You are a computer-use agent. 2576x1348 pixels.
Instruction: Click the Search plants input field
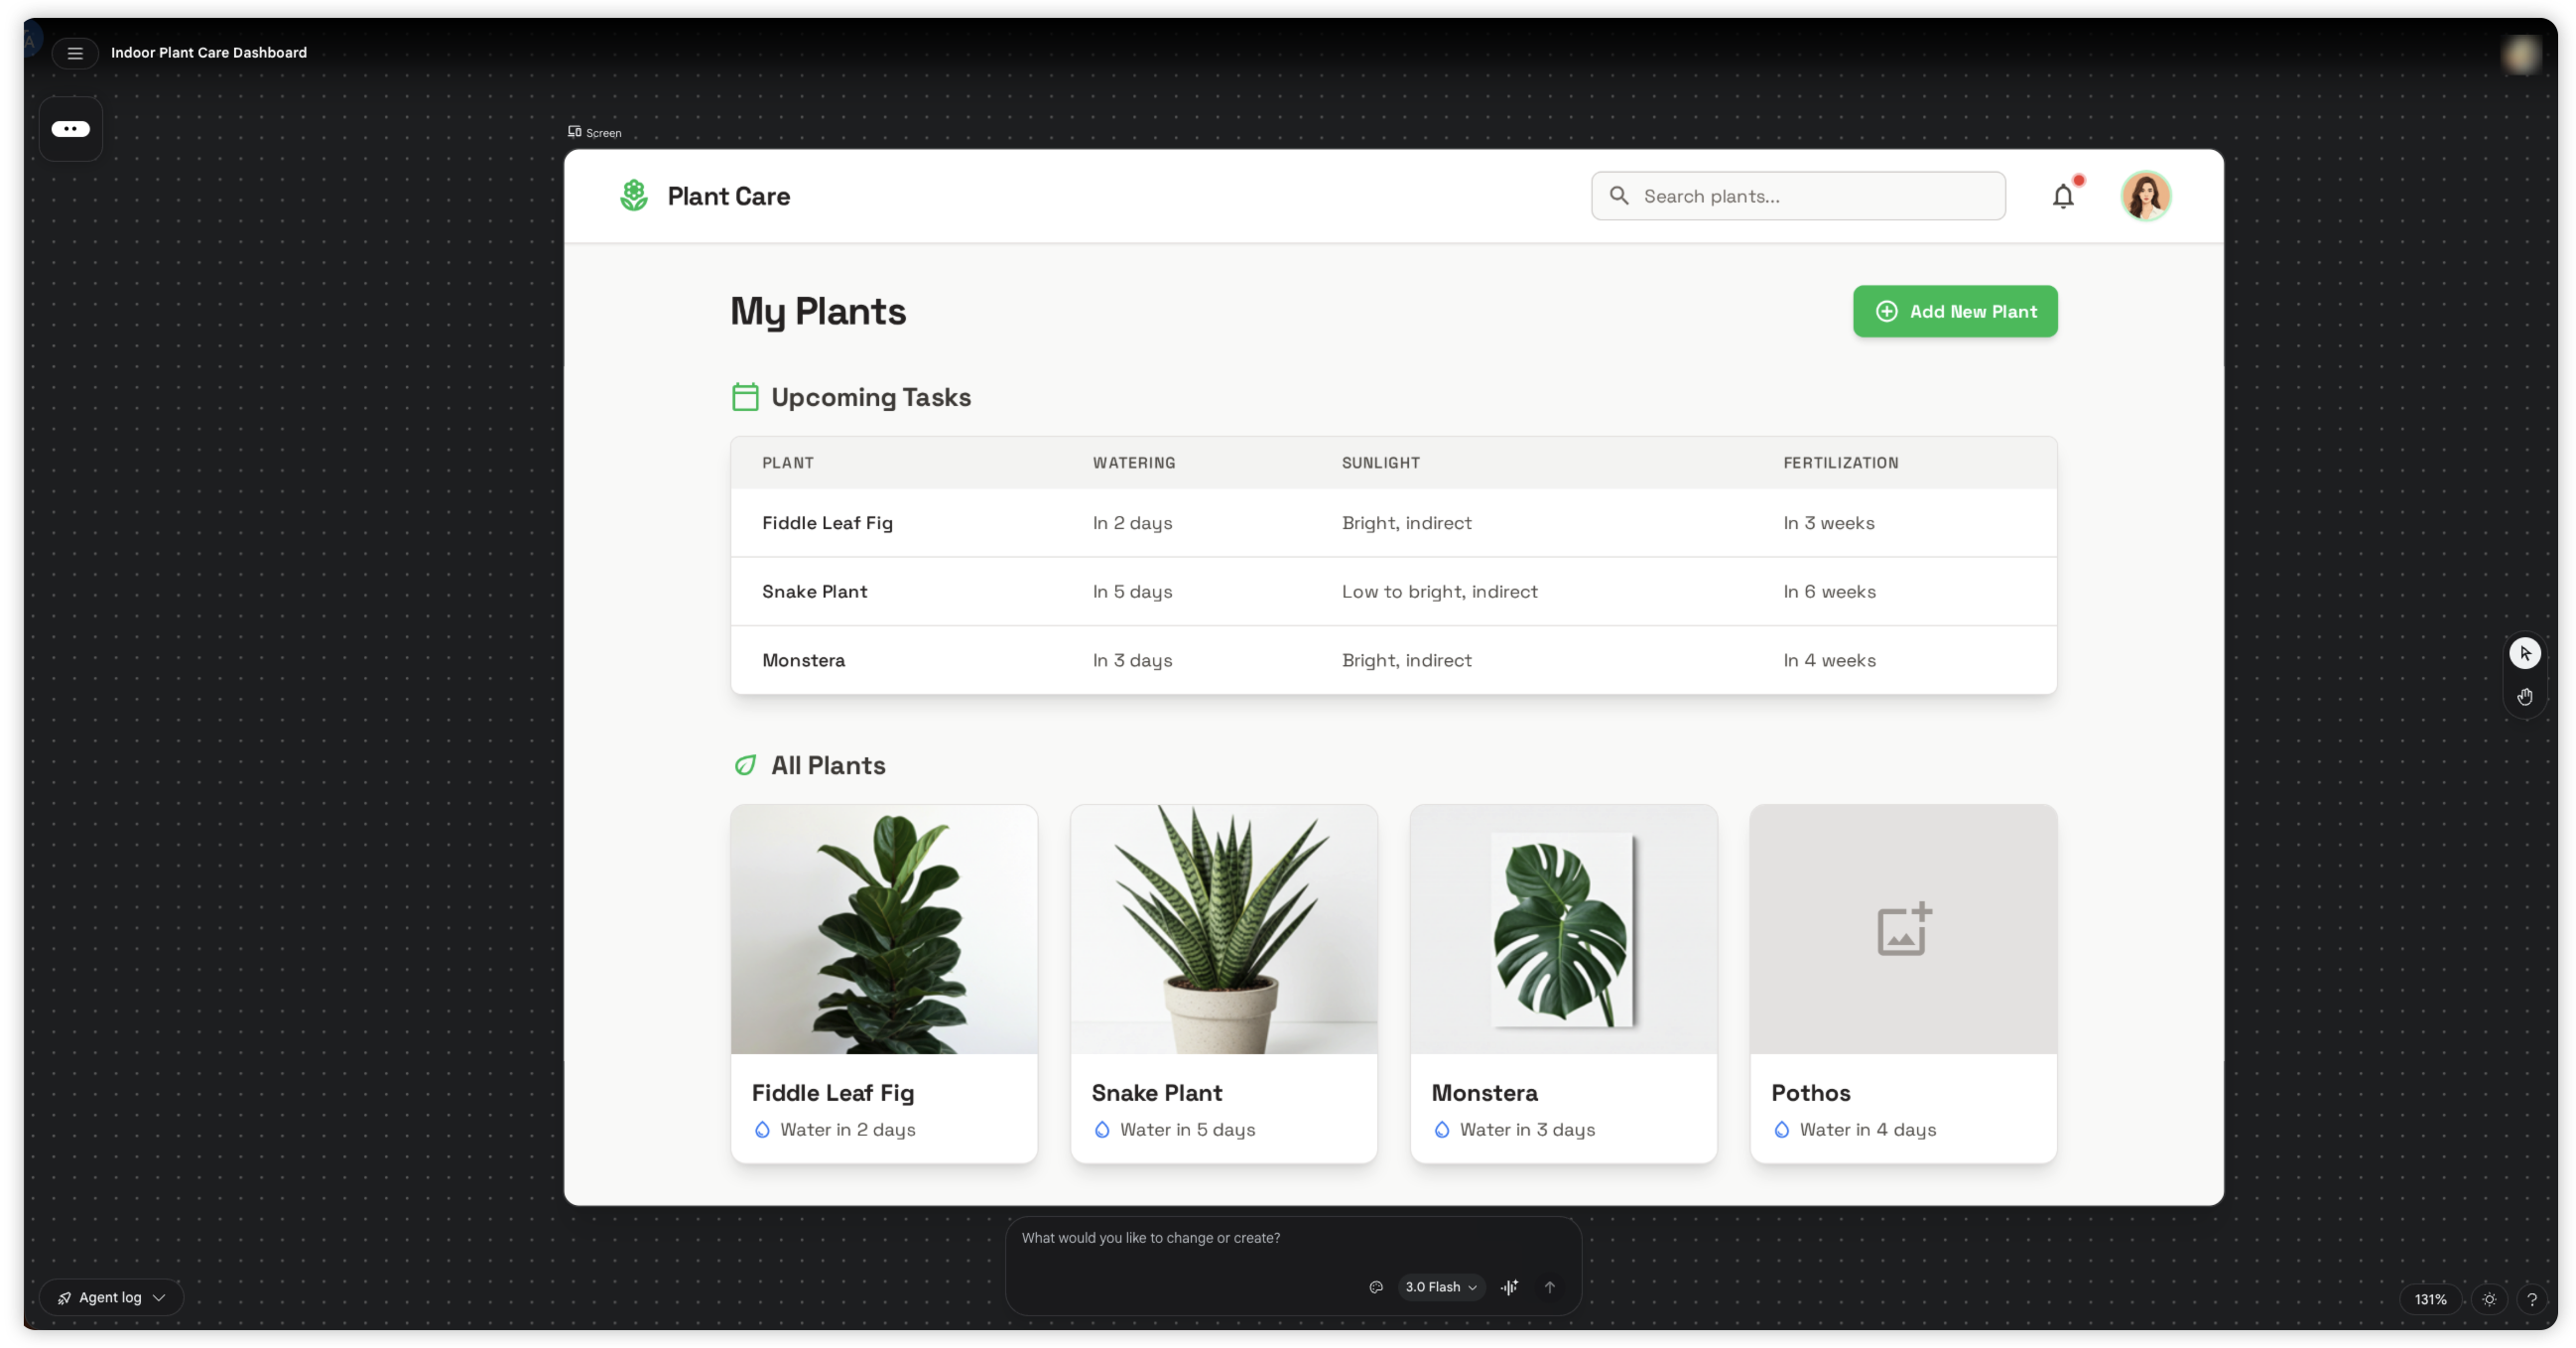[1810, 196]
